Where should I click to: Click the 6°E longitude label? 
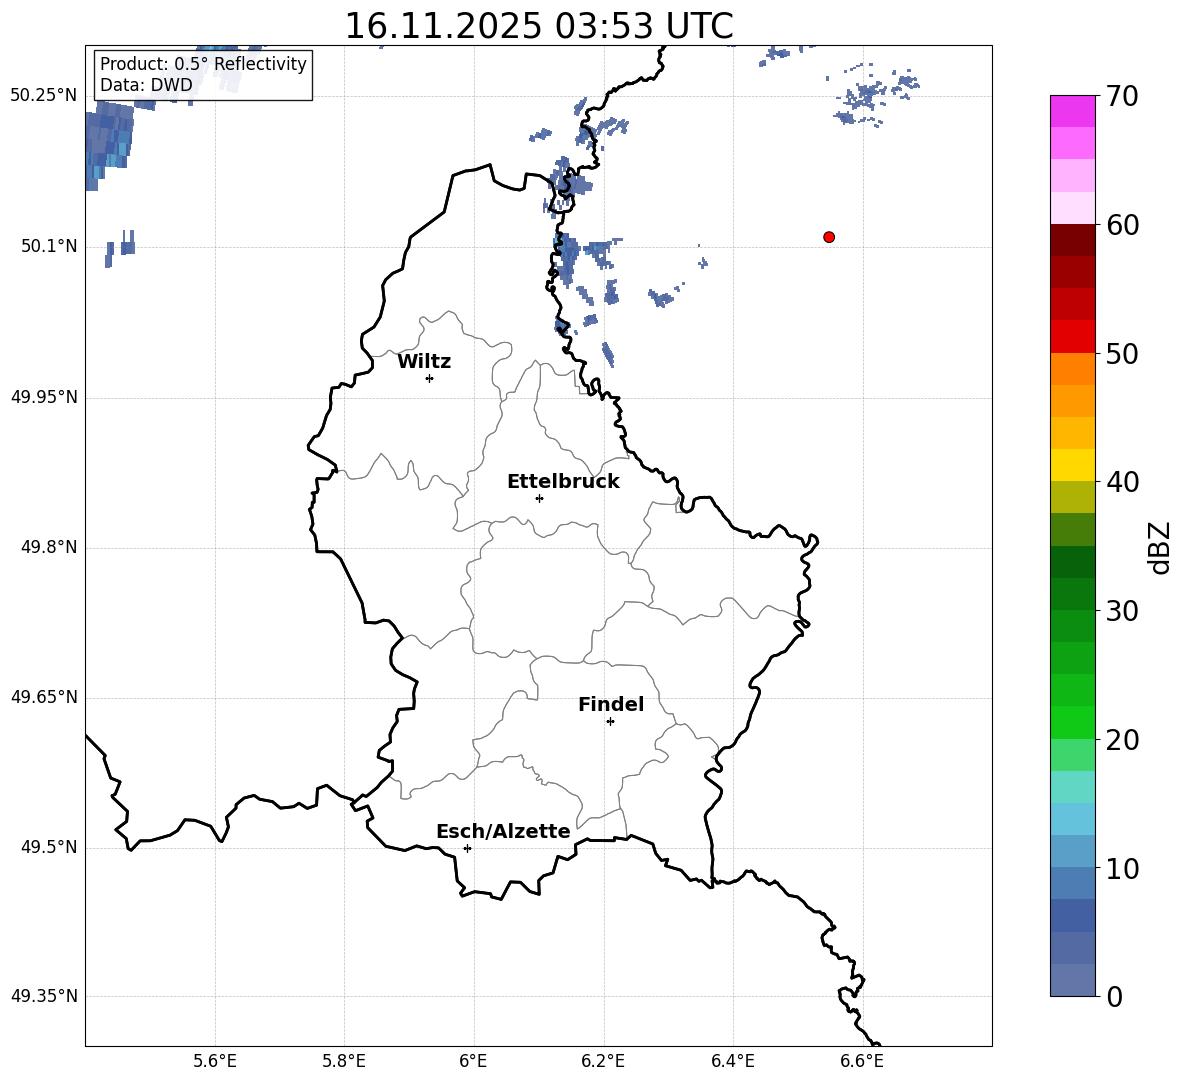coord(473,1061)
